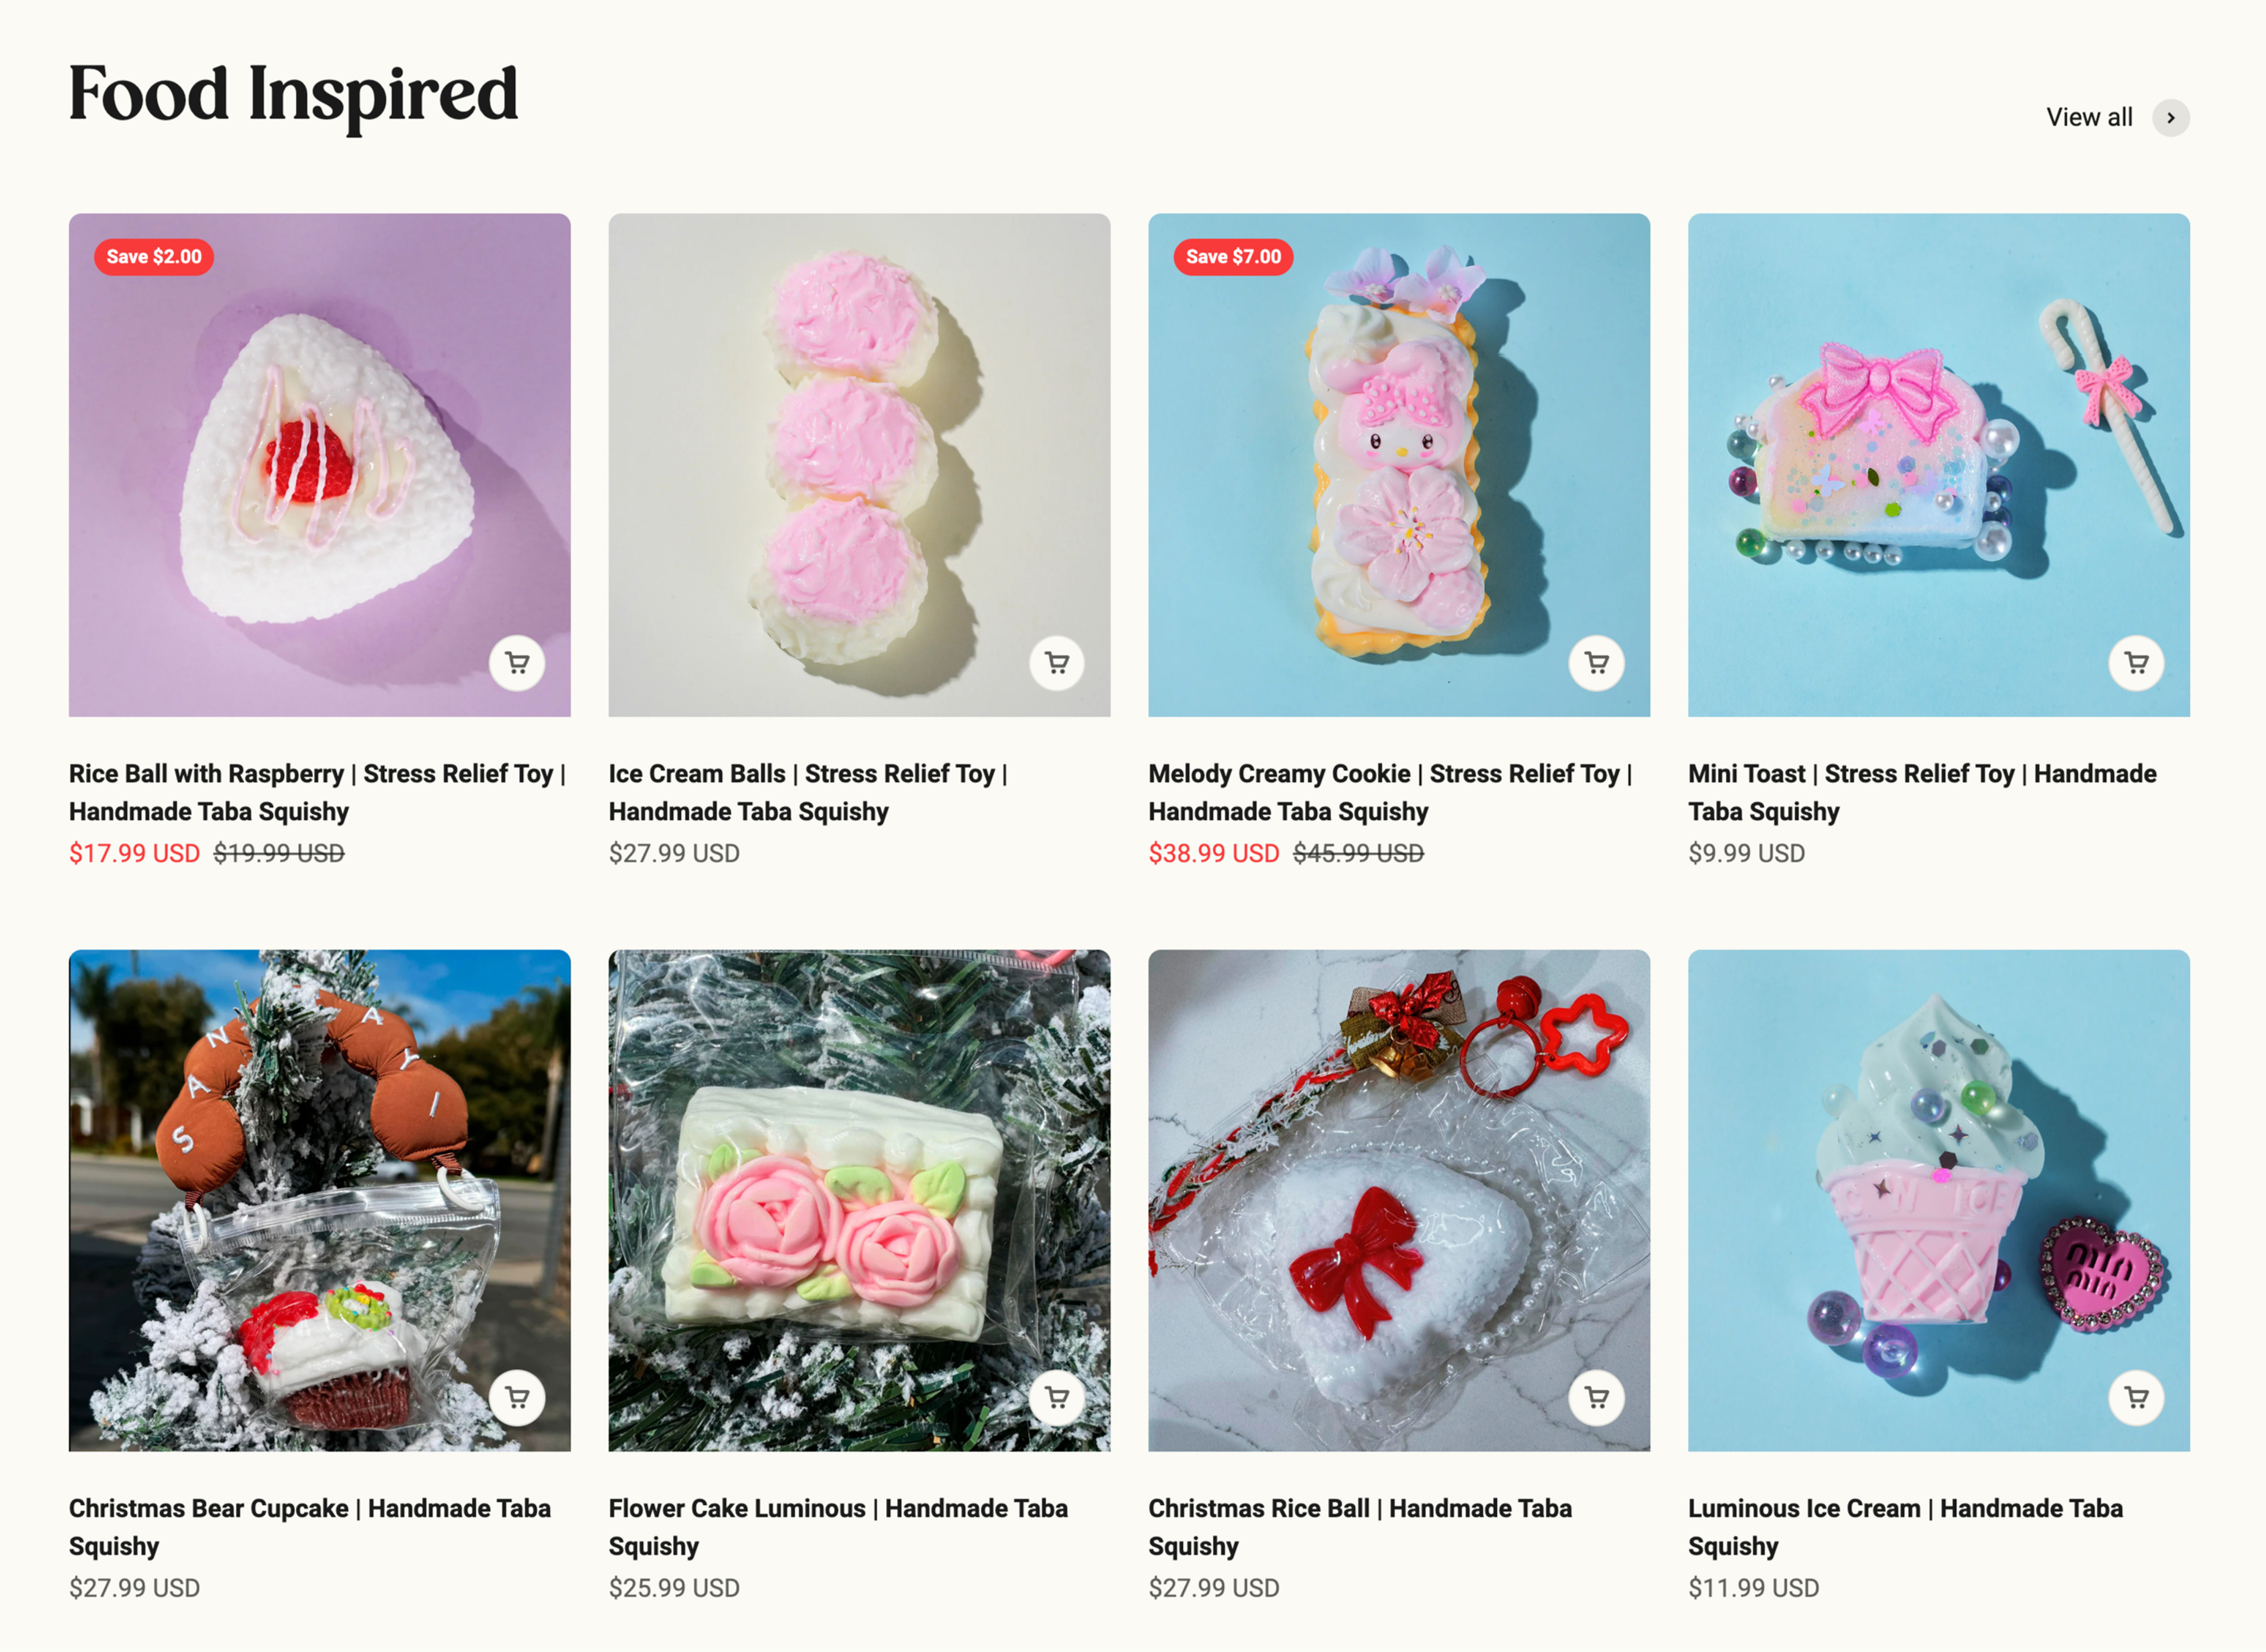The height and width of the screenshot is (1652, 2266).
Task: Click the Save $7.00 badge
Action: point(1233,257)
